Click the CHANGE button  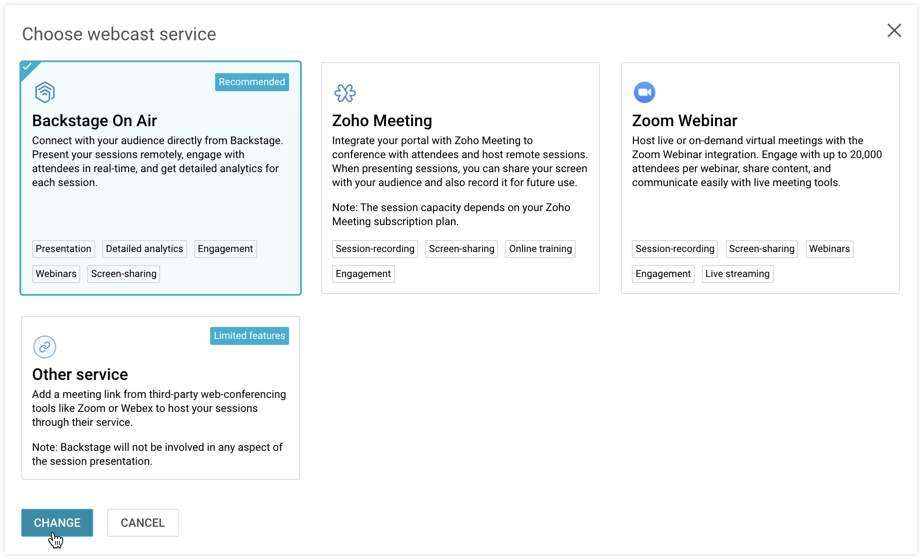pos(57,522)
